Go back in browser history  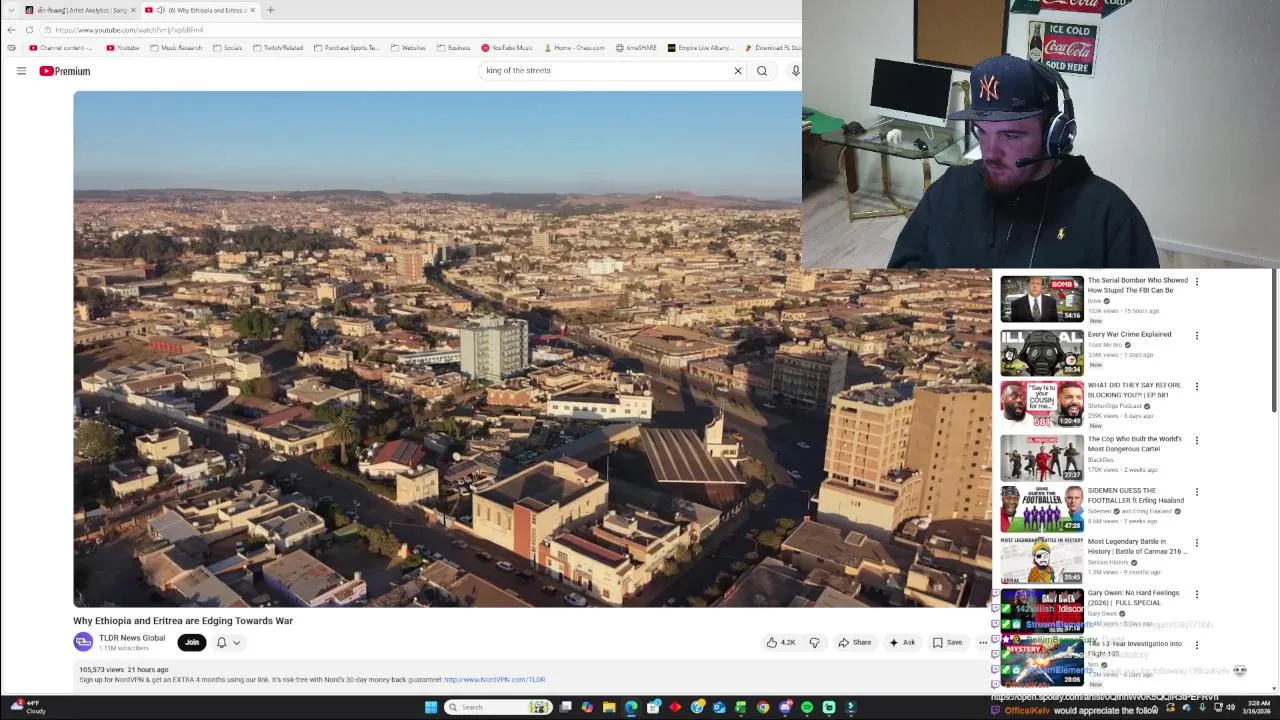pos(11,30)
